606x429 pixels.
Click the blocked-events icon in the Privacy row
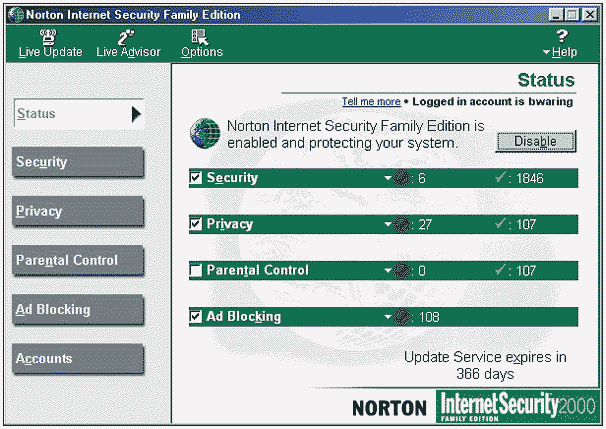[x=402, y=225]
